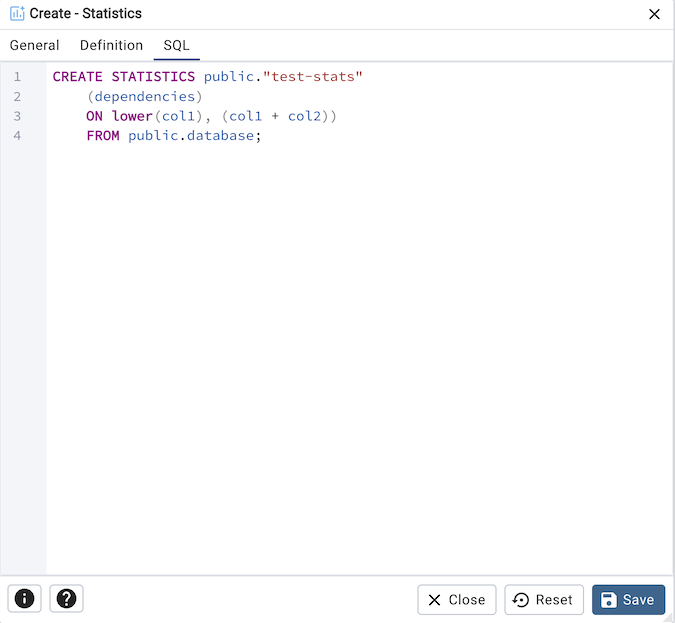Click the lower function name
This screenshot has width=675, height=623.
(x=132, y=116)
